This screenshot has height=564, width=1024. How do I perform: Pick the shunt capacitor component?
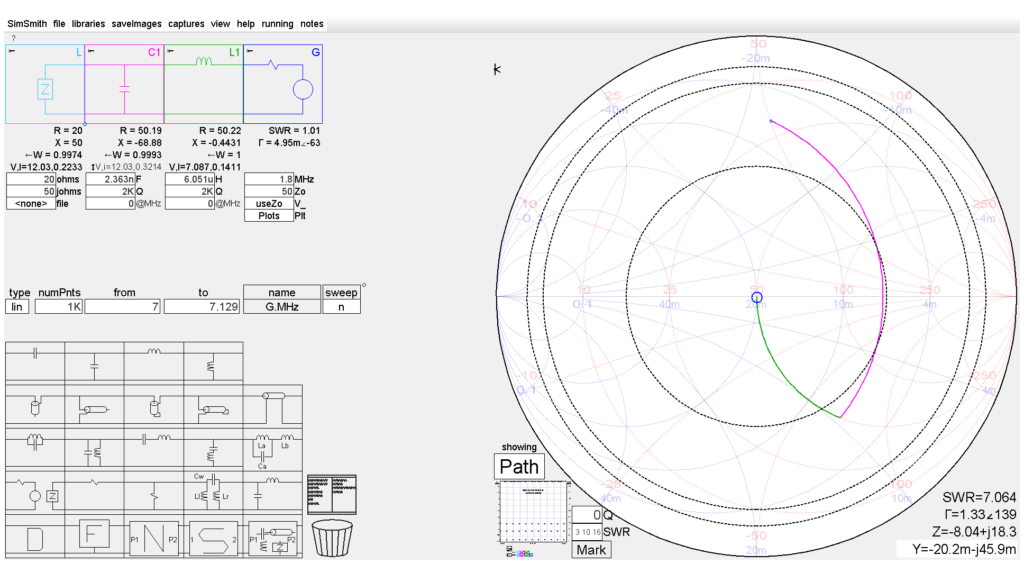click(95, 363)
